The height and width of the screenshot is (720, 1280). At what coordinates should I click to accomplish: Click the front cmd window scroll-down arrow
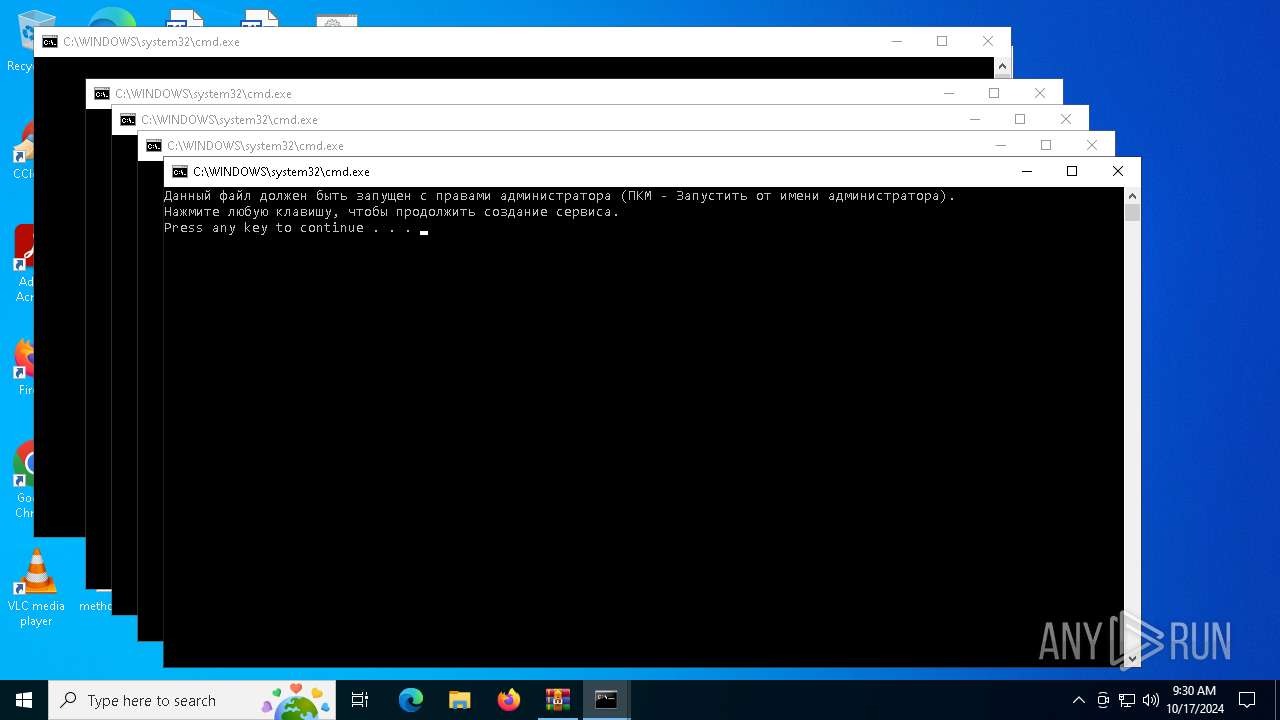[x=1133, y=659]
